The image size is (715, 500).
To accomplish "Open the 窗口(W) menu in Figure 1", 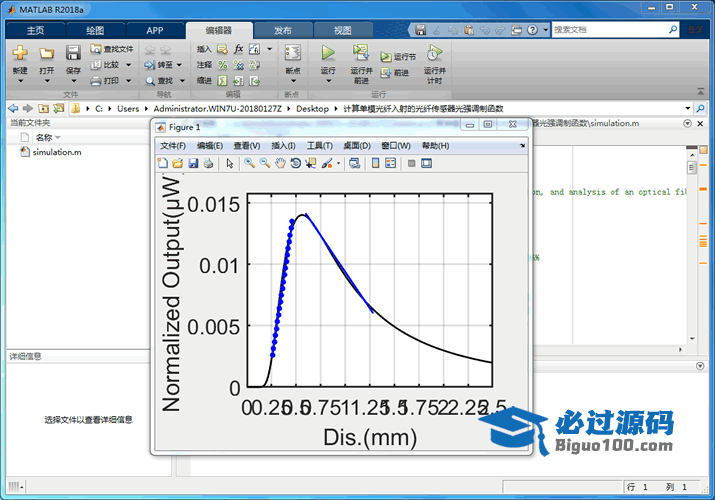I will (x=396, y=146).
